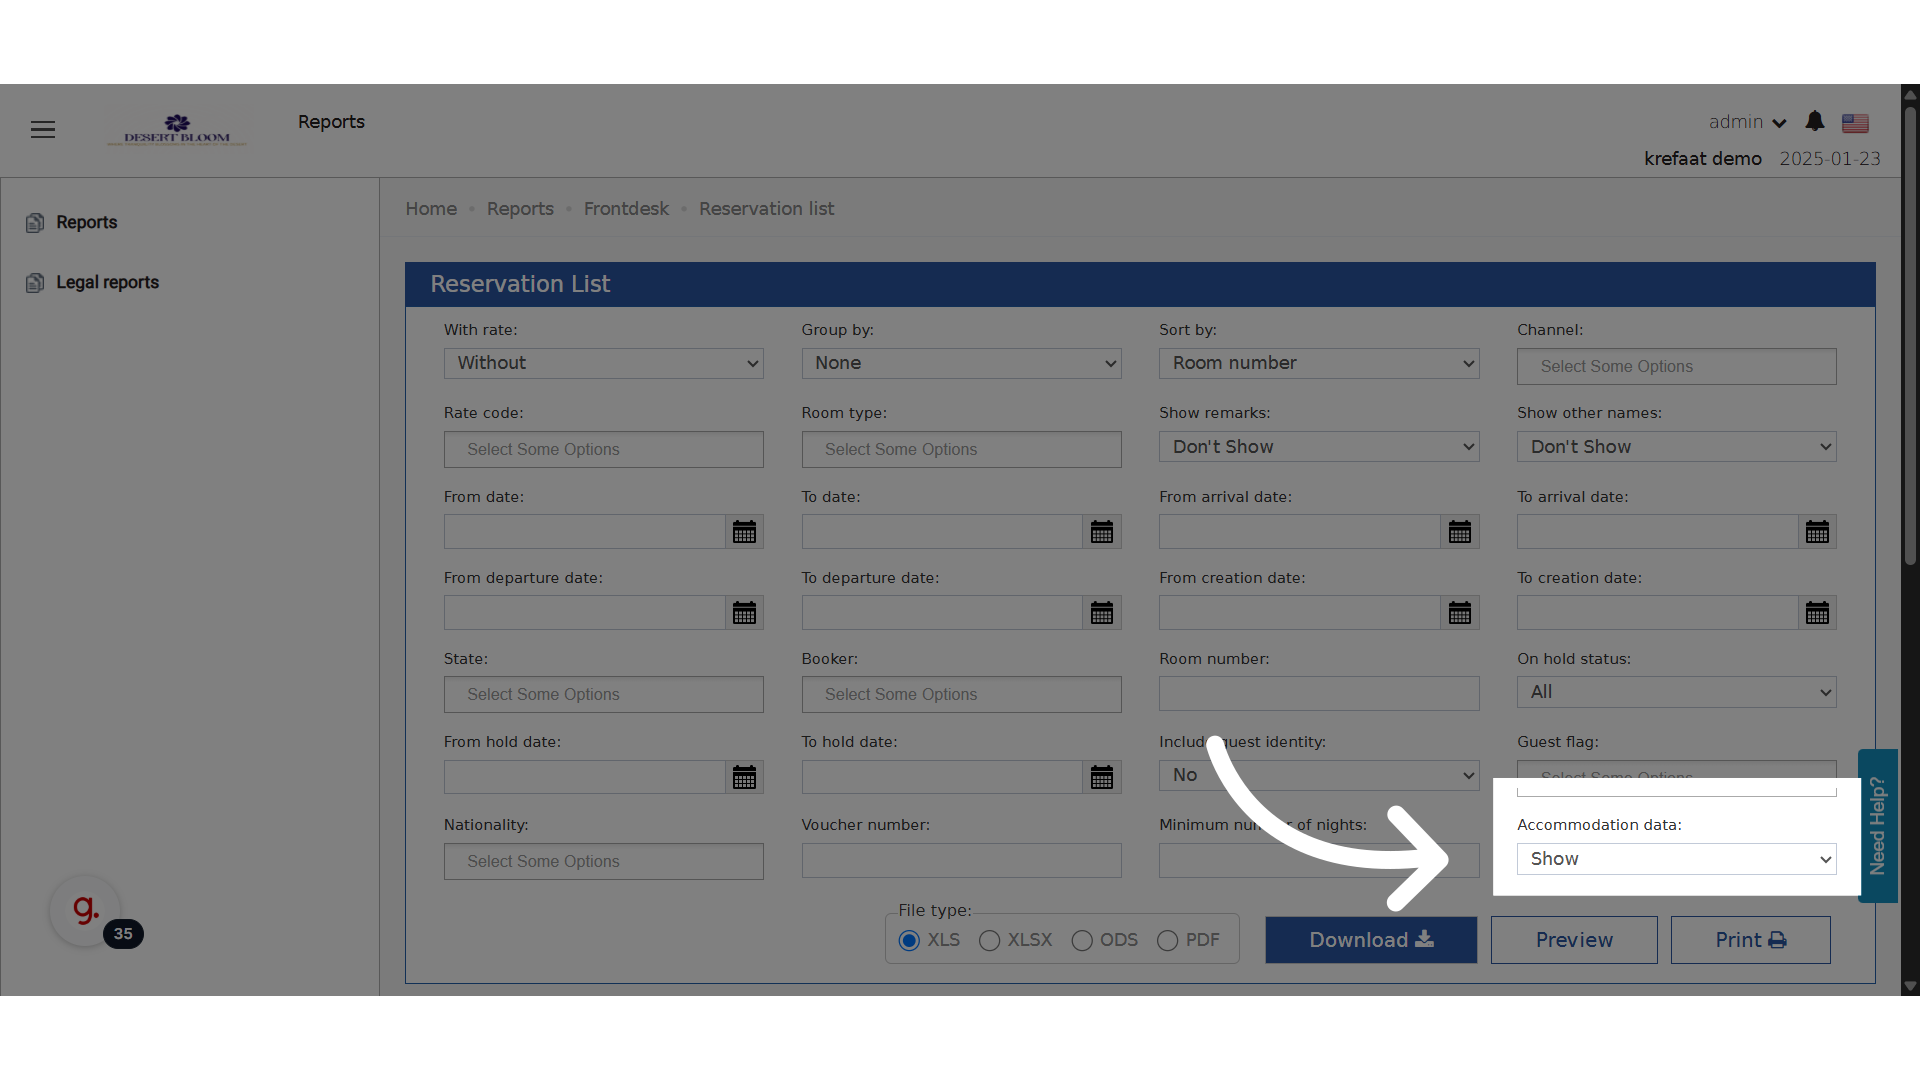The image size is (1920, 1080).
Task: Open calendar picker for To creation date
Action: point(1817,613)
